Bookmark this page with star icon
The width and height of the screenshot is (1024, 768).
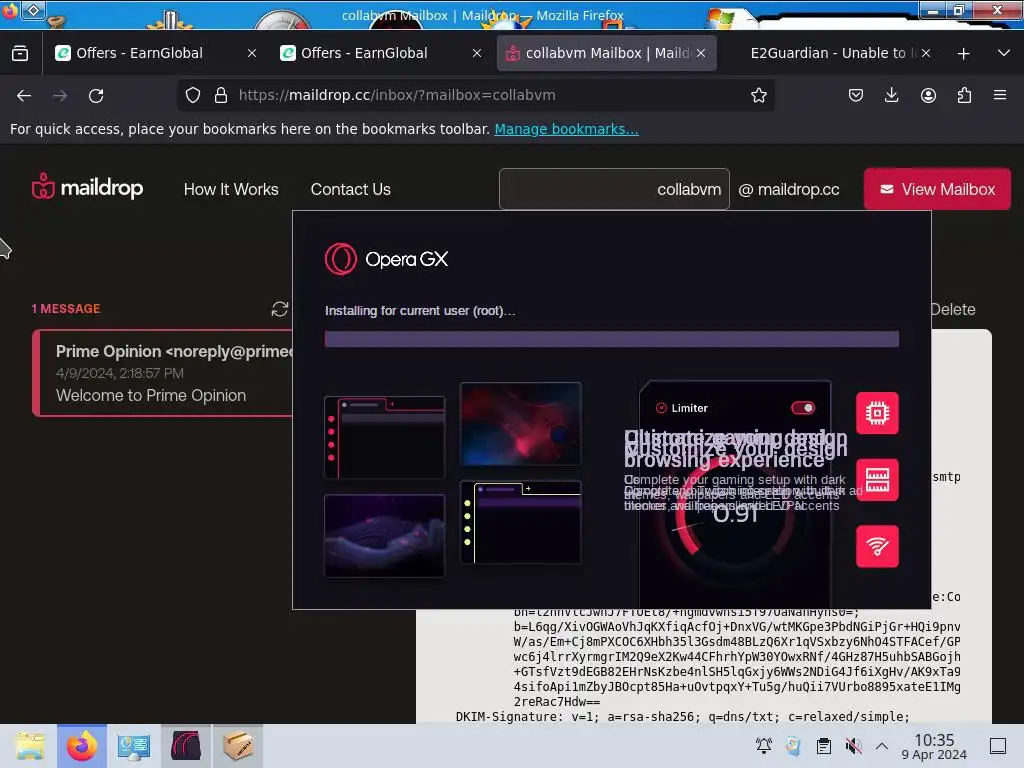click(x=758, y=95)
